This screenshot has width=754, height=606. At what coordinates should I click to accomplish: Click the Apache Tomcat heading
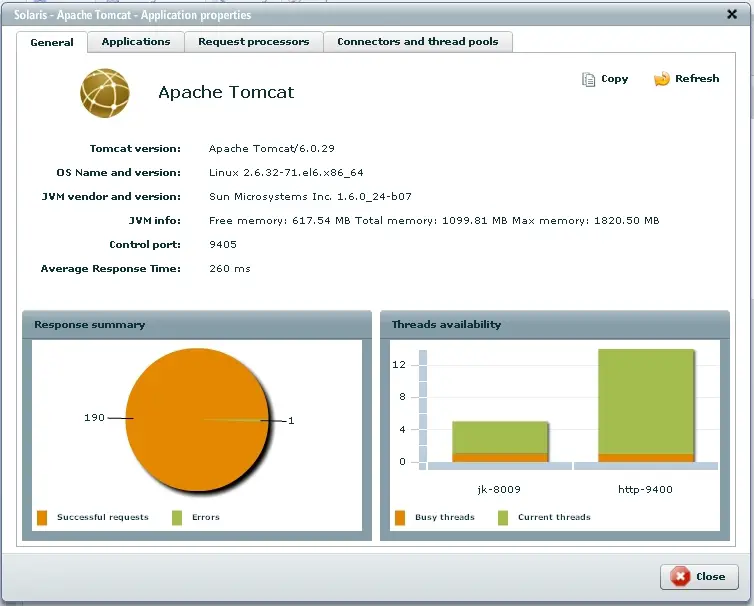coord(226,92)
